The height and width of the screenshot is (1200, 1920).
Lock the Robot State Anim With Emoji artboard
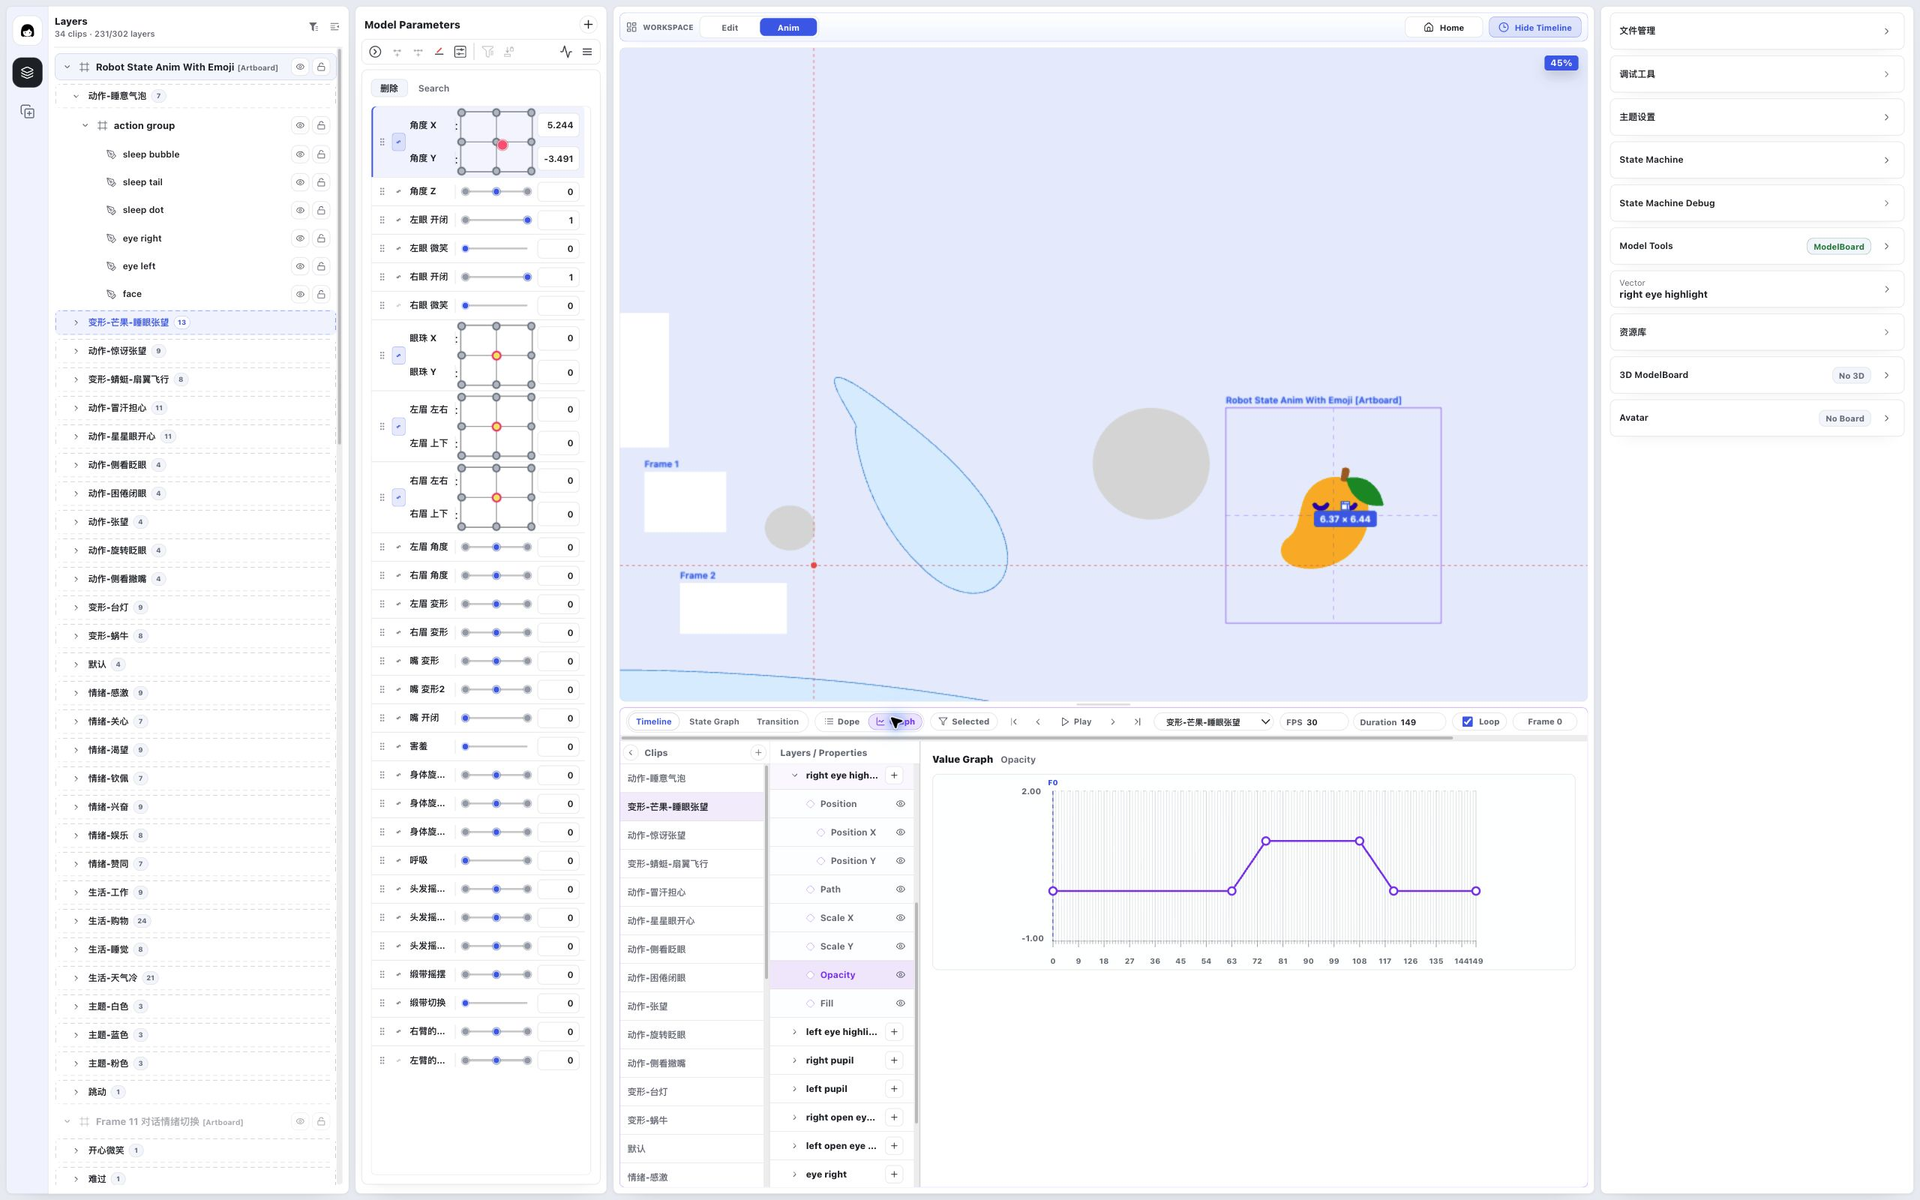click(321, 67)
